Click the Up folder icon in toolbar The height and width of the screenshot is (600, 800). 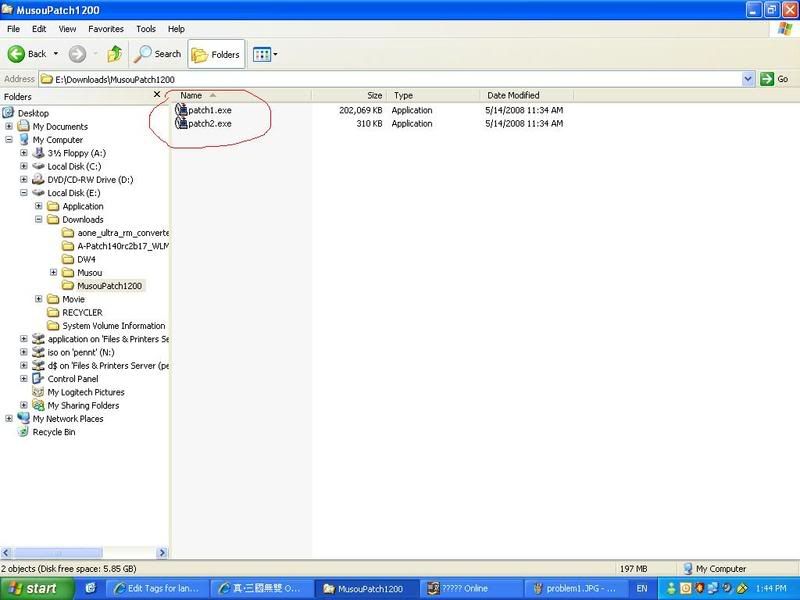pos(115,54)
